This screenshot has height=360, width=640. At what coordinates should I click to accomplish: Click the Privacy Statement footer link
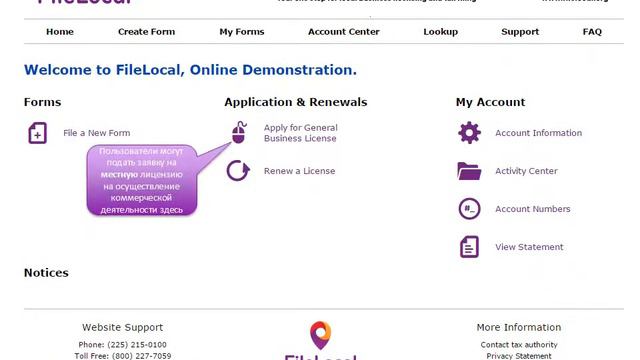pos(519,356)
